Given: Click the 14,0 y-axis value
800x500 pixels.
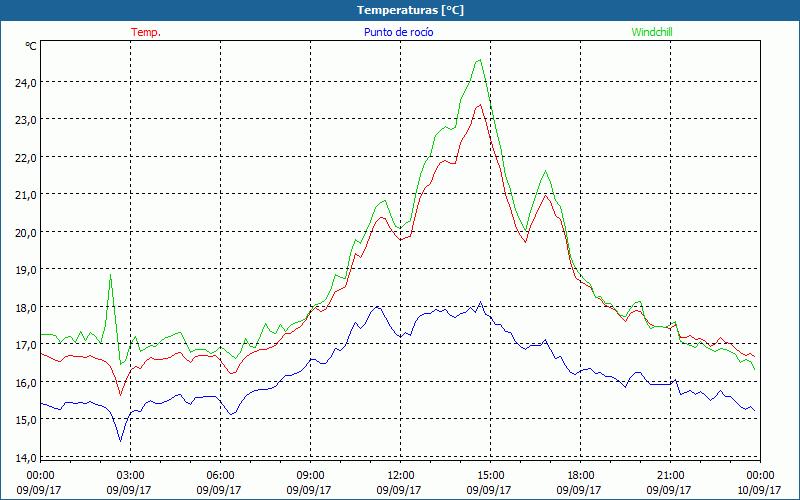Looking at the screenshot, I should tap(26, 458).
